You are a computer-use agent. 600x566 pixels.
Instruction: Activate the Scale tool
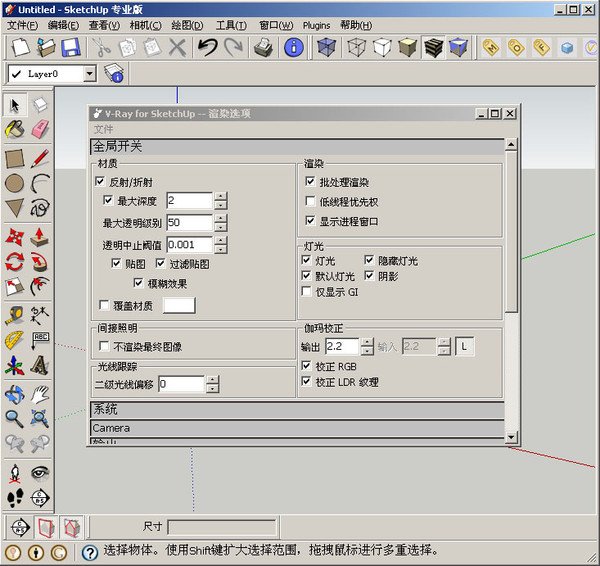tap(15, 287)
